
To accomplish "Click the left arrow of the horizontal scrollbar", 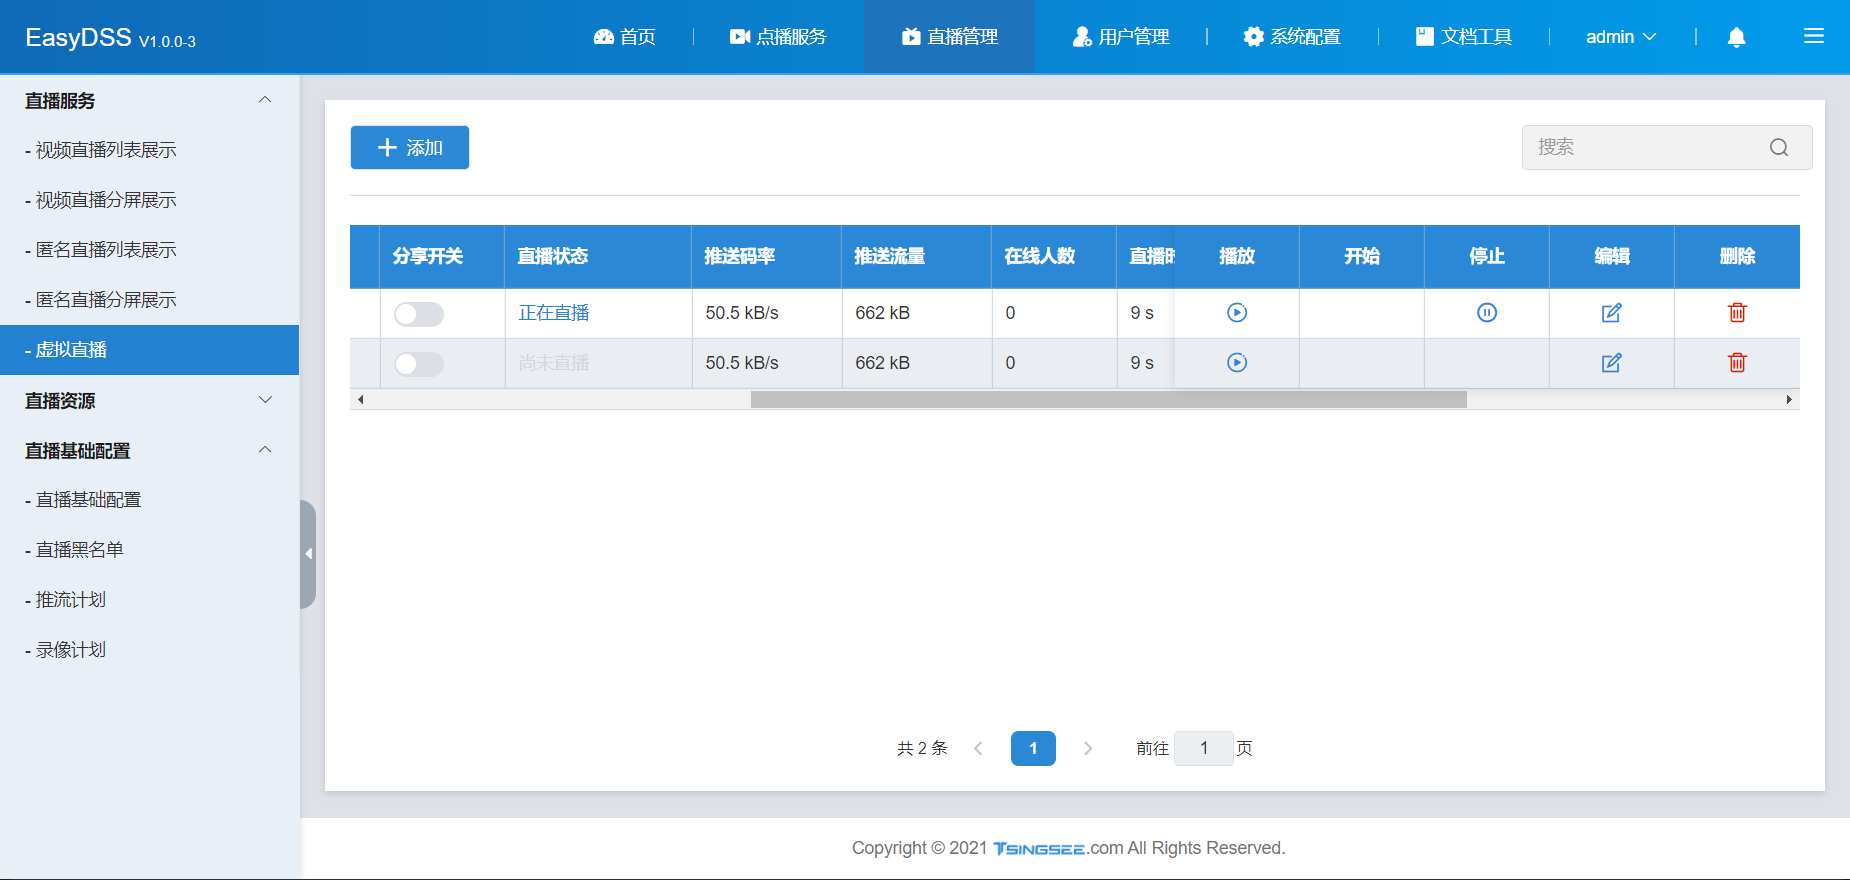I will (x=360, y=400).
